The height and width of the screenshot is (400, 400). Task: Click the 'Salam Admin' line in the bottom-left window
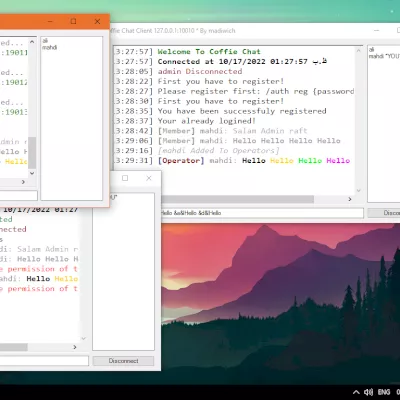coord(39,249)
